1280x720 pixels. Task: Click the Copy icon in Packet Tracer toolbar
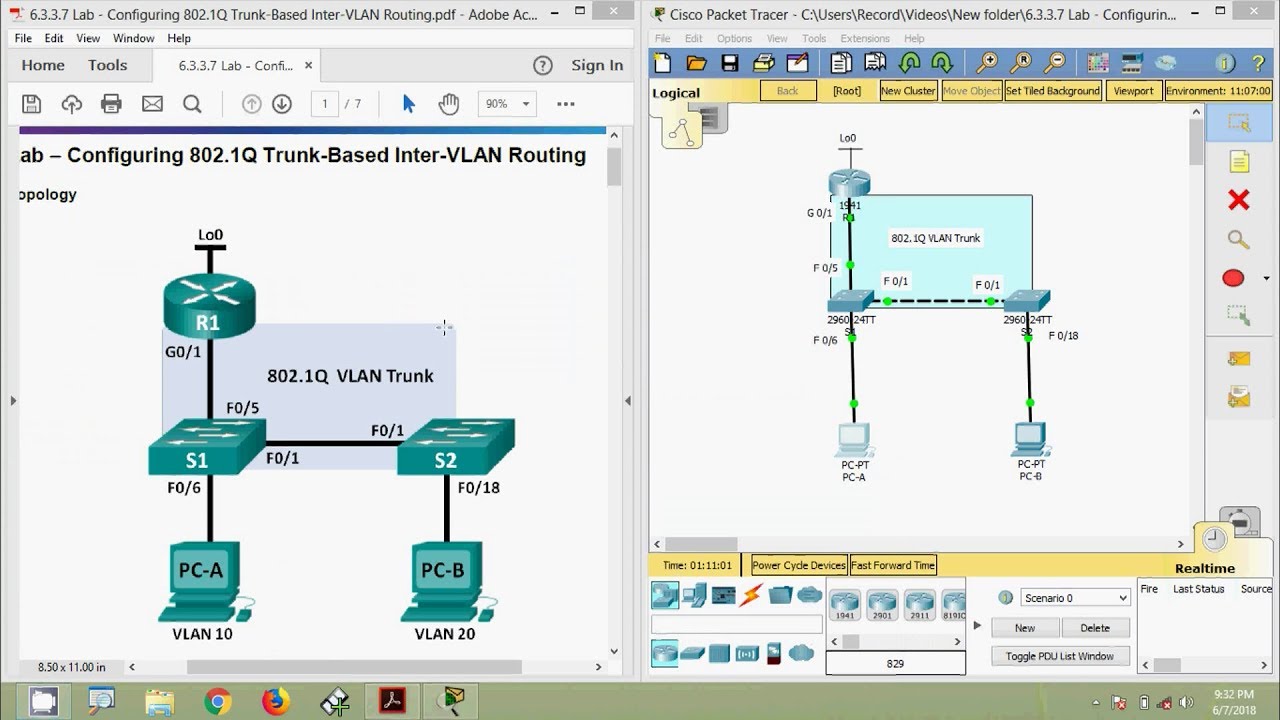841,63
